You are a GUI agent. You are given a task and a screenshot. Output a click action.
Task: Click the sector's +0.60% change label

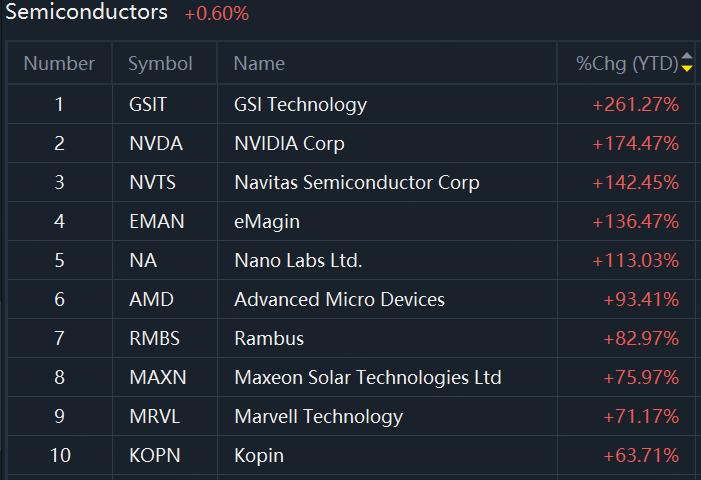click(x=217, y=14)
